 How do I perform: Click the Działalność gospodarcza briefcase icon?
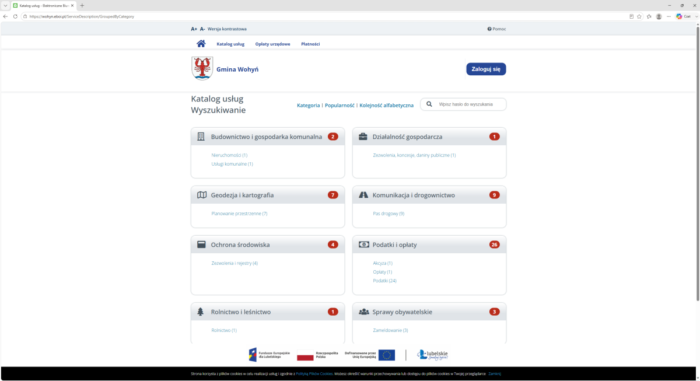tap(363, 137)
